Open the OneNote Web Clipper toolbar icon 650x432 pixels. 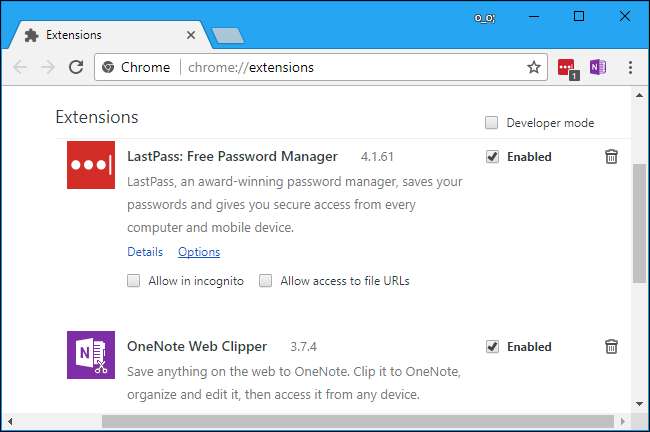tap(598, 68)
